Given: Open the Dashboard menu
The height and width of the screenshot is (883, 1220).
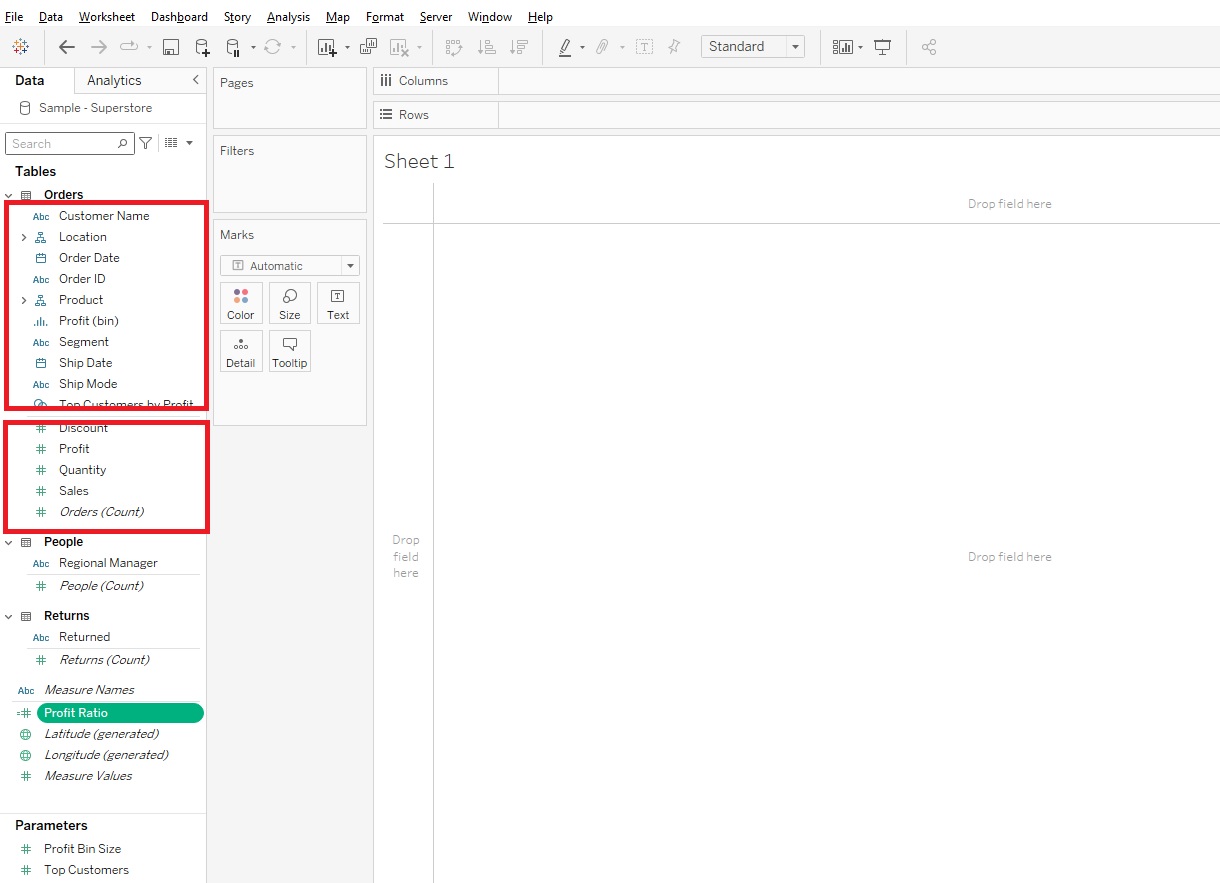Looking at the screenshot, I should 180,17.
